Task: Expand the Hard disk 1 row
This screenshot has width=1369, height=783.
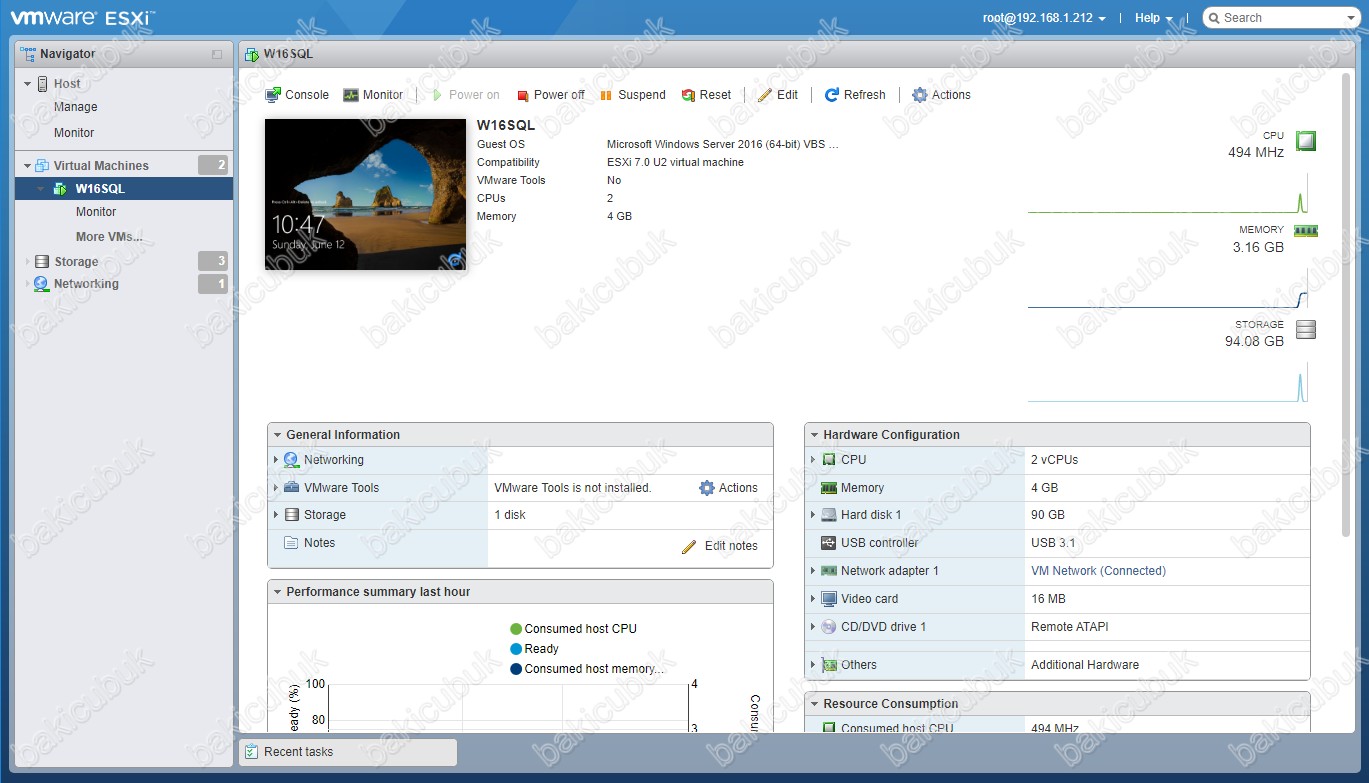Action: pyautogui.click(x=813, y=515)
